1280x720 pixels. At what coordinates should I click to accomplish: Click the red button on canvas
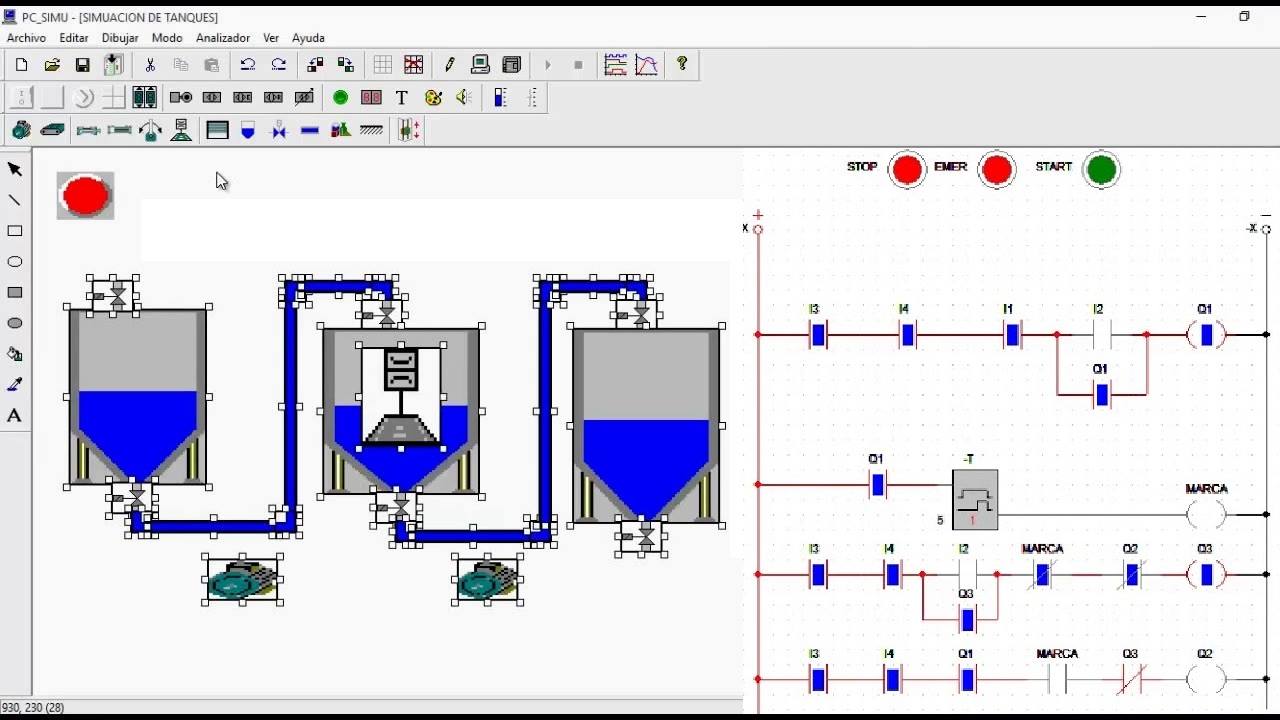(85, 195)
